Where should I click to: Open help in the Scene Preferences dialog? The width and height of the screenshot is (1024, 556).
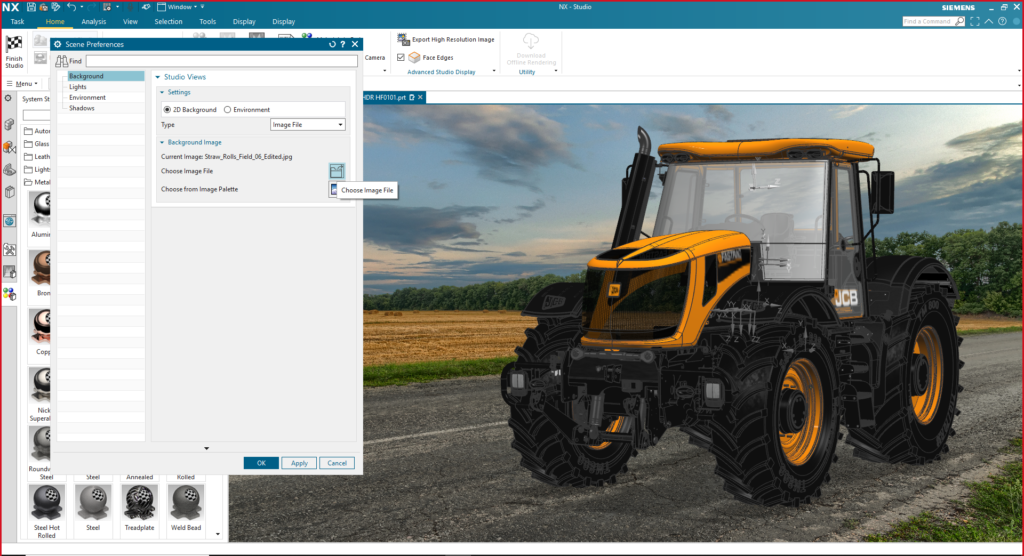(x=343, y=44)
